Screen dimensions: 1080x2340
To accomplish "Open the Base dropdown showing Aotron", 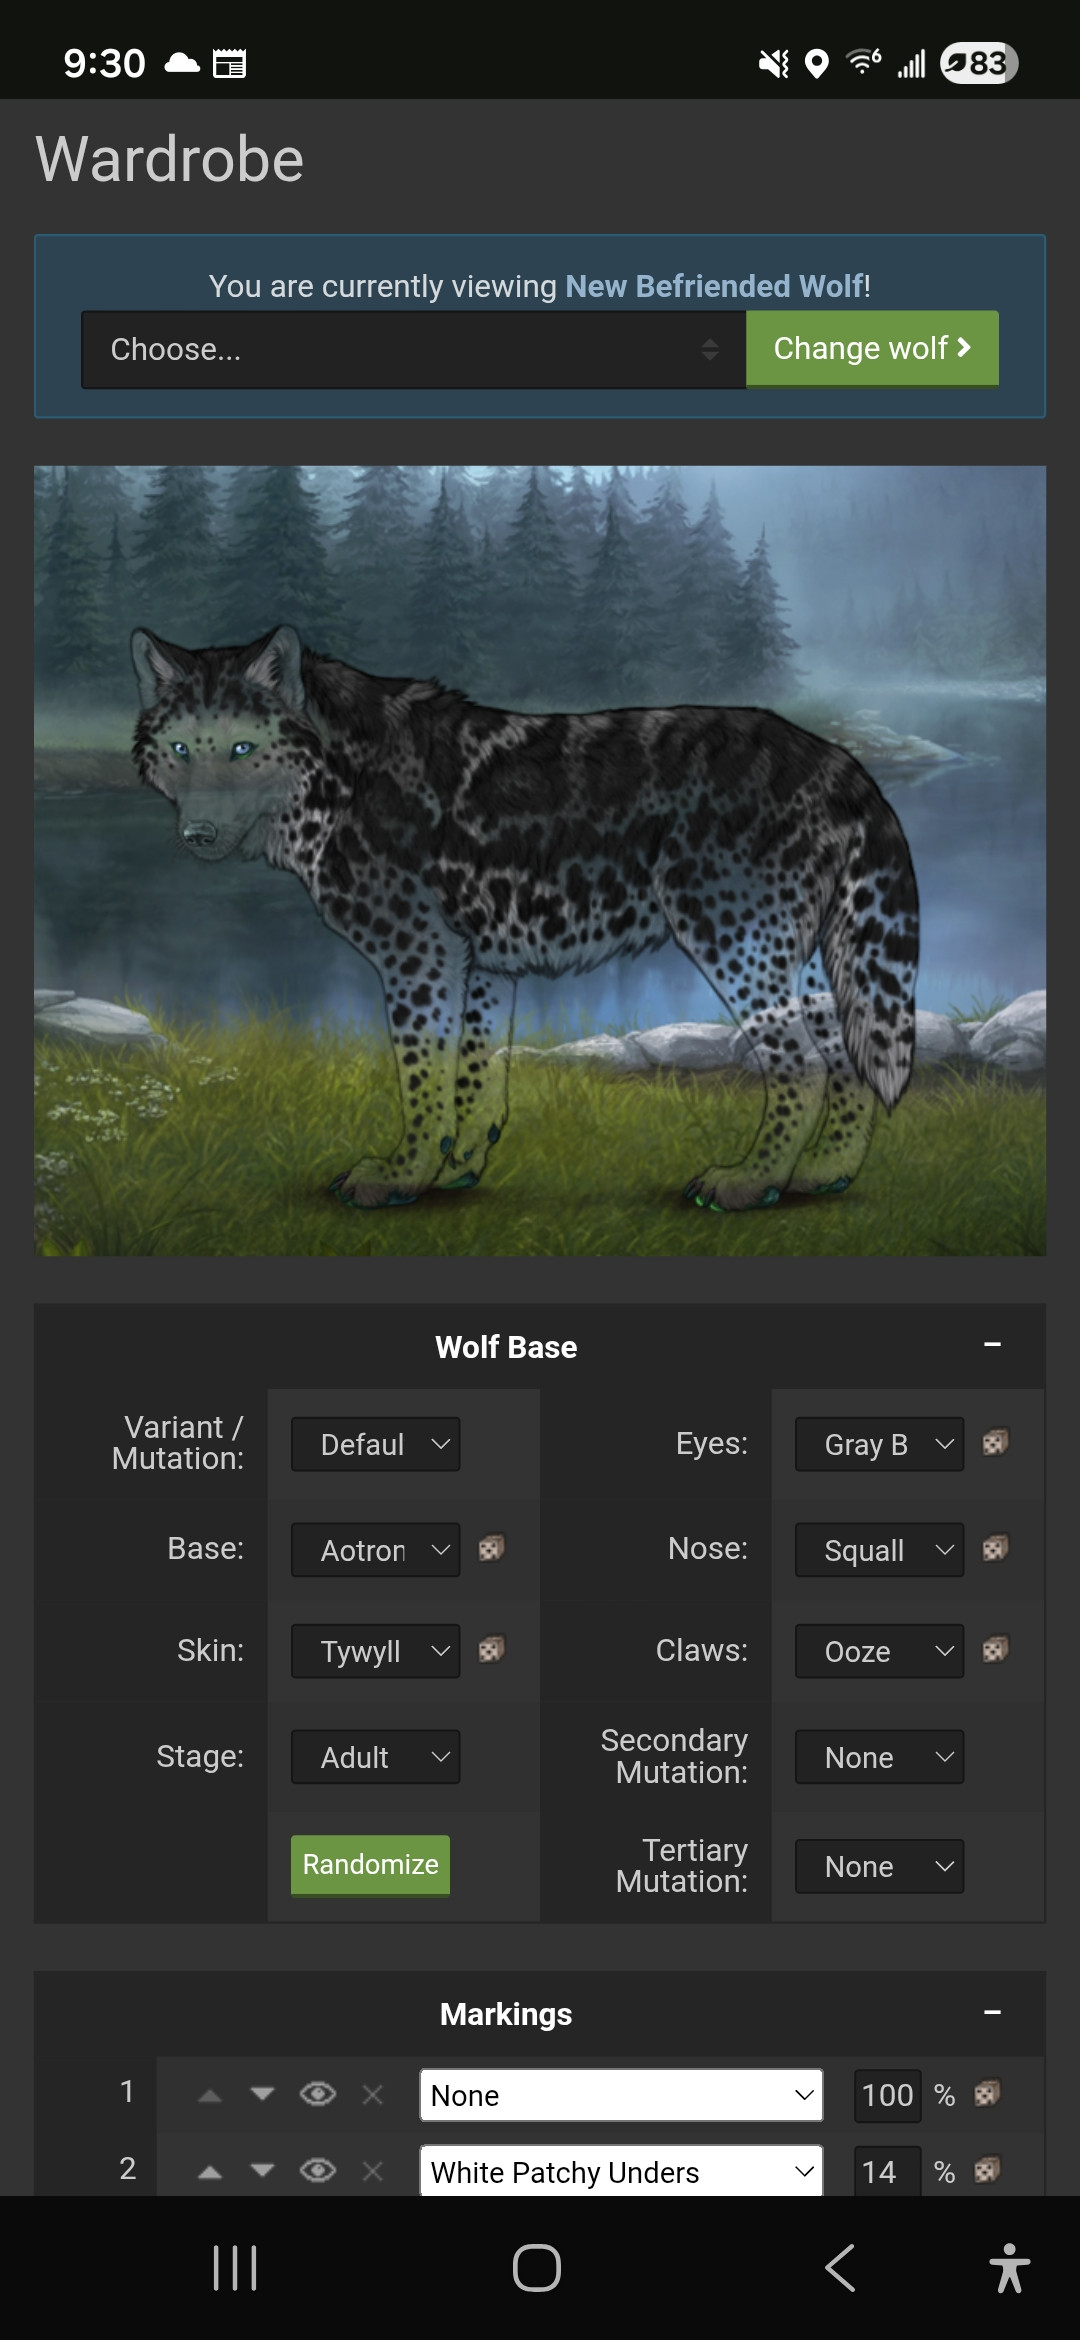I will (376, 1550).
